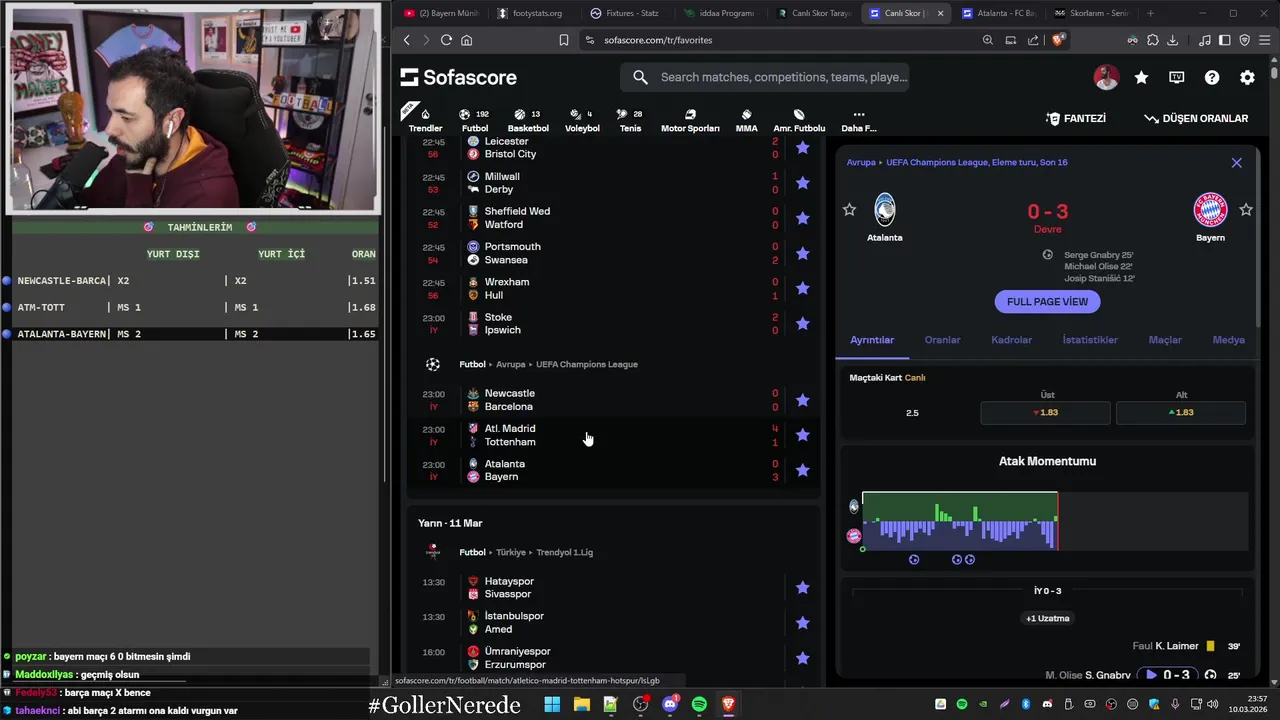Toggle favorite star for Portsmouth vs Swansea
This screenshot has height=720, width=1280.
tap(802, 253)
